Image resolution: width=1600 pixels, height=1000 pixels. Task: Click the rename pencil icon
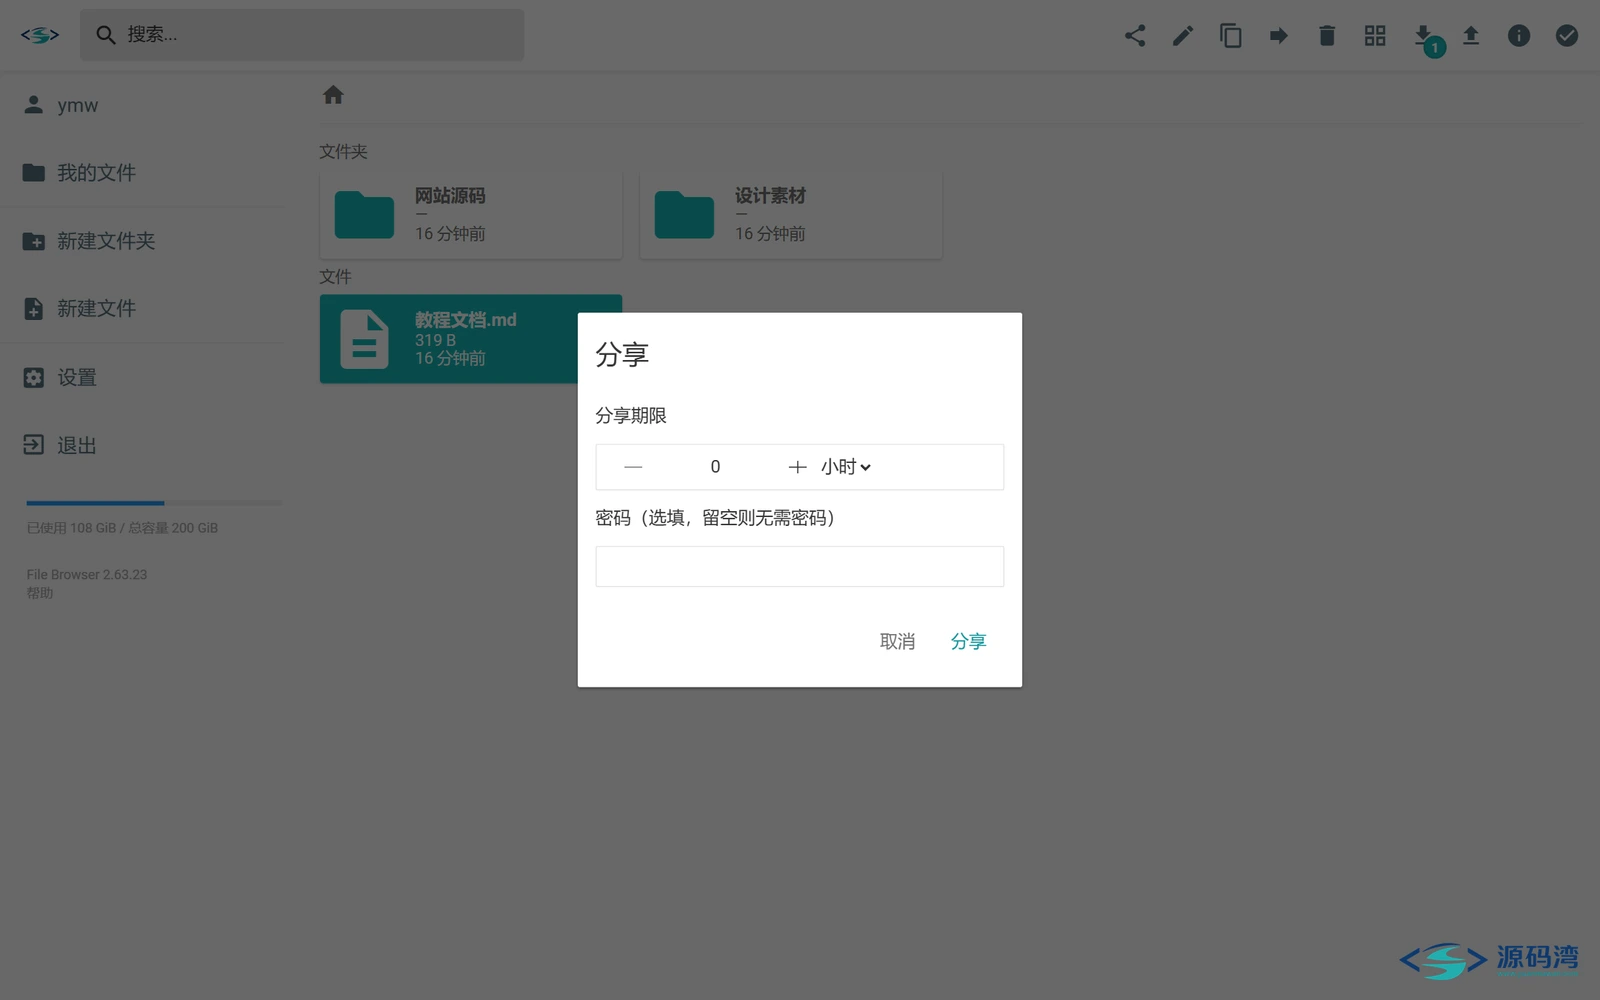[x=1183, y=36]
